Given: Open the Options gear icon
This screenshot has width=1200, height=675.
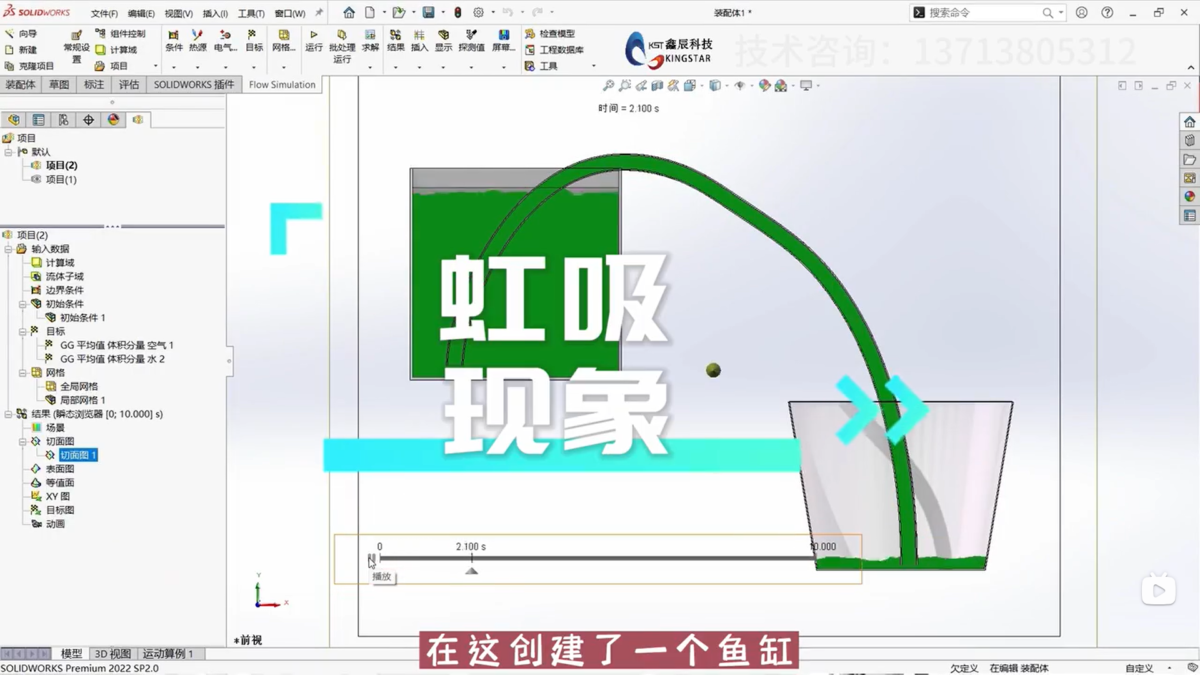Looking at the screenshot, I should [x=478, y=13].
